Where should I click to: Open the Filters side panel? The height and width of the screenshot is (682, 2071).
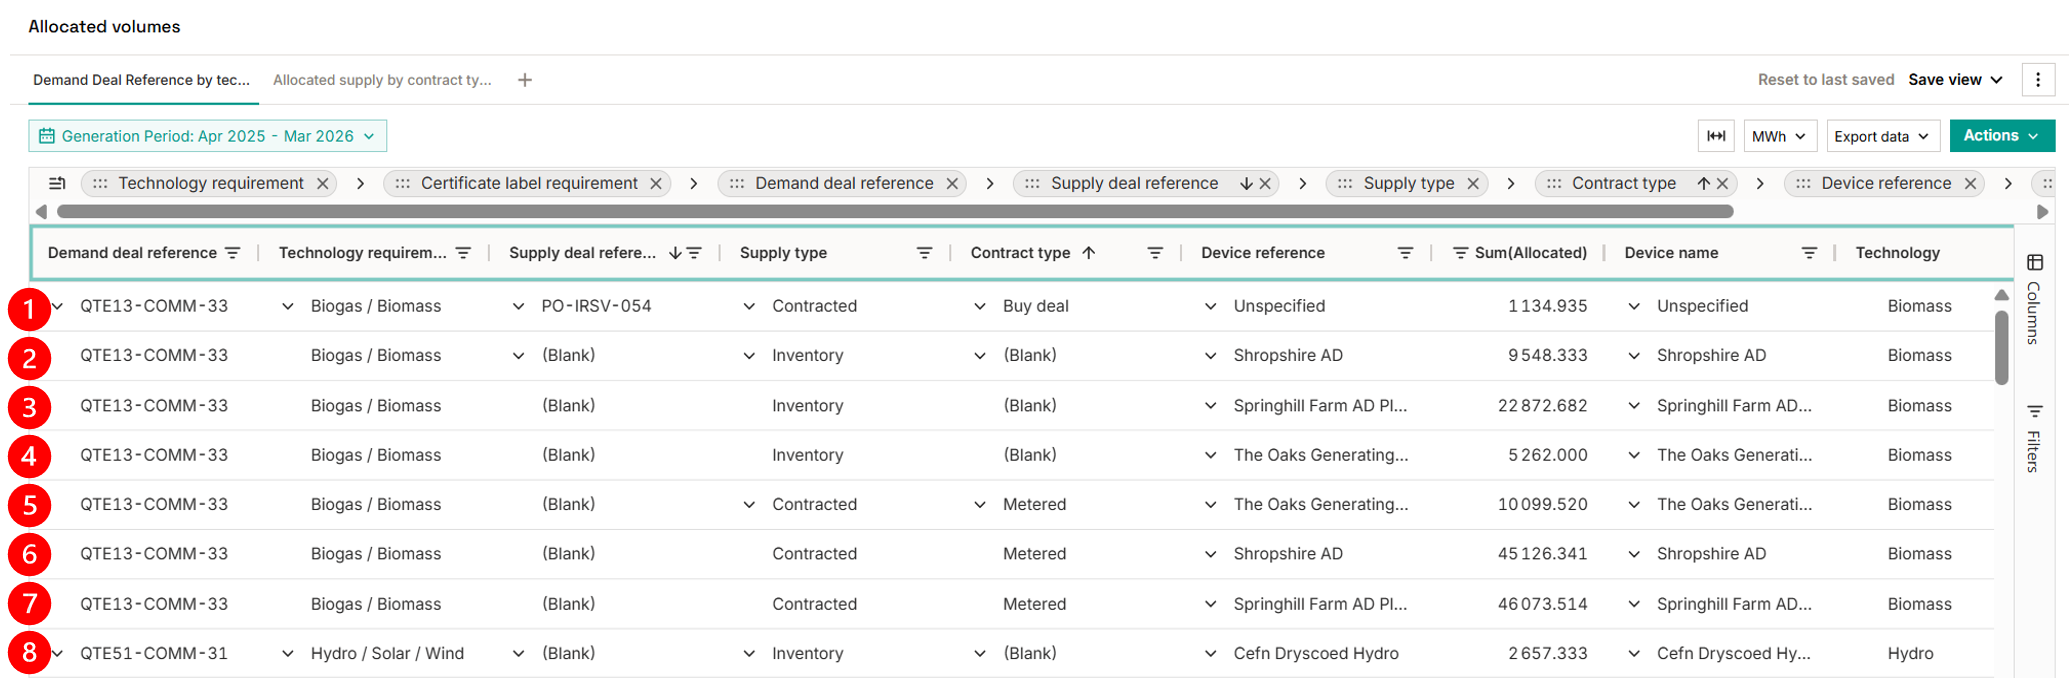point(2034,437)
